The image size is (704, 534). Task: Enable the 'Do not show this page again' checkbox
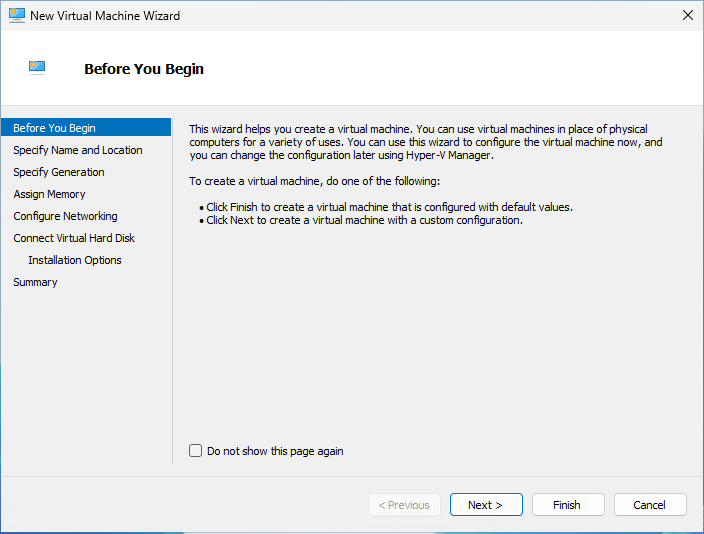pos(196,451)
